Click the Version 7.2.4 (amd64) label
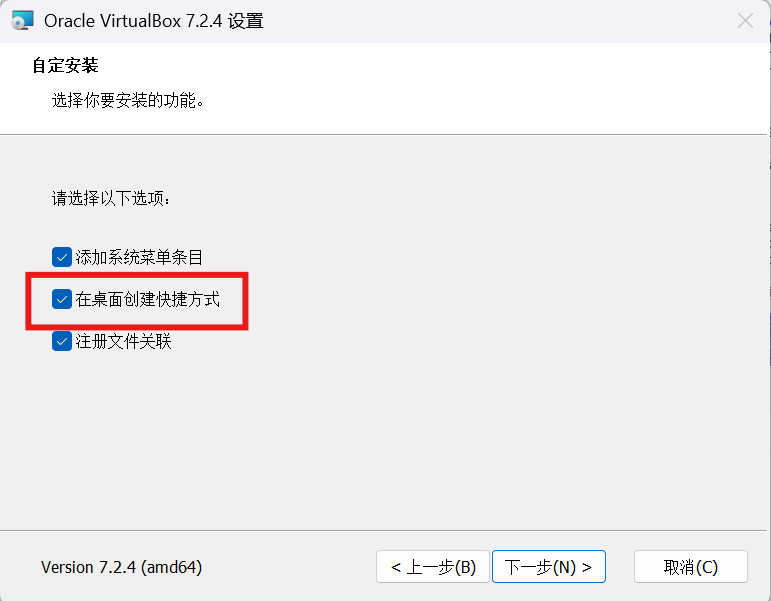771x601 pixels. click(x=121, y=567)
